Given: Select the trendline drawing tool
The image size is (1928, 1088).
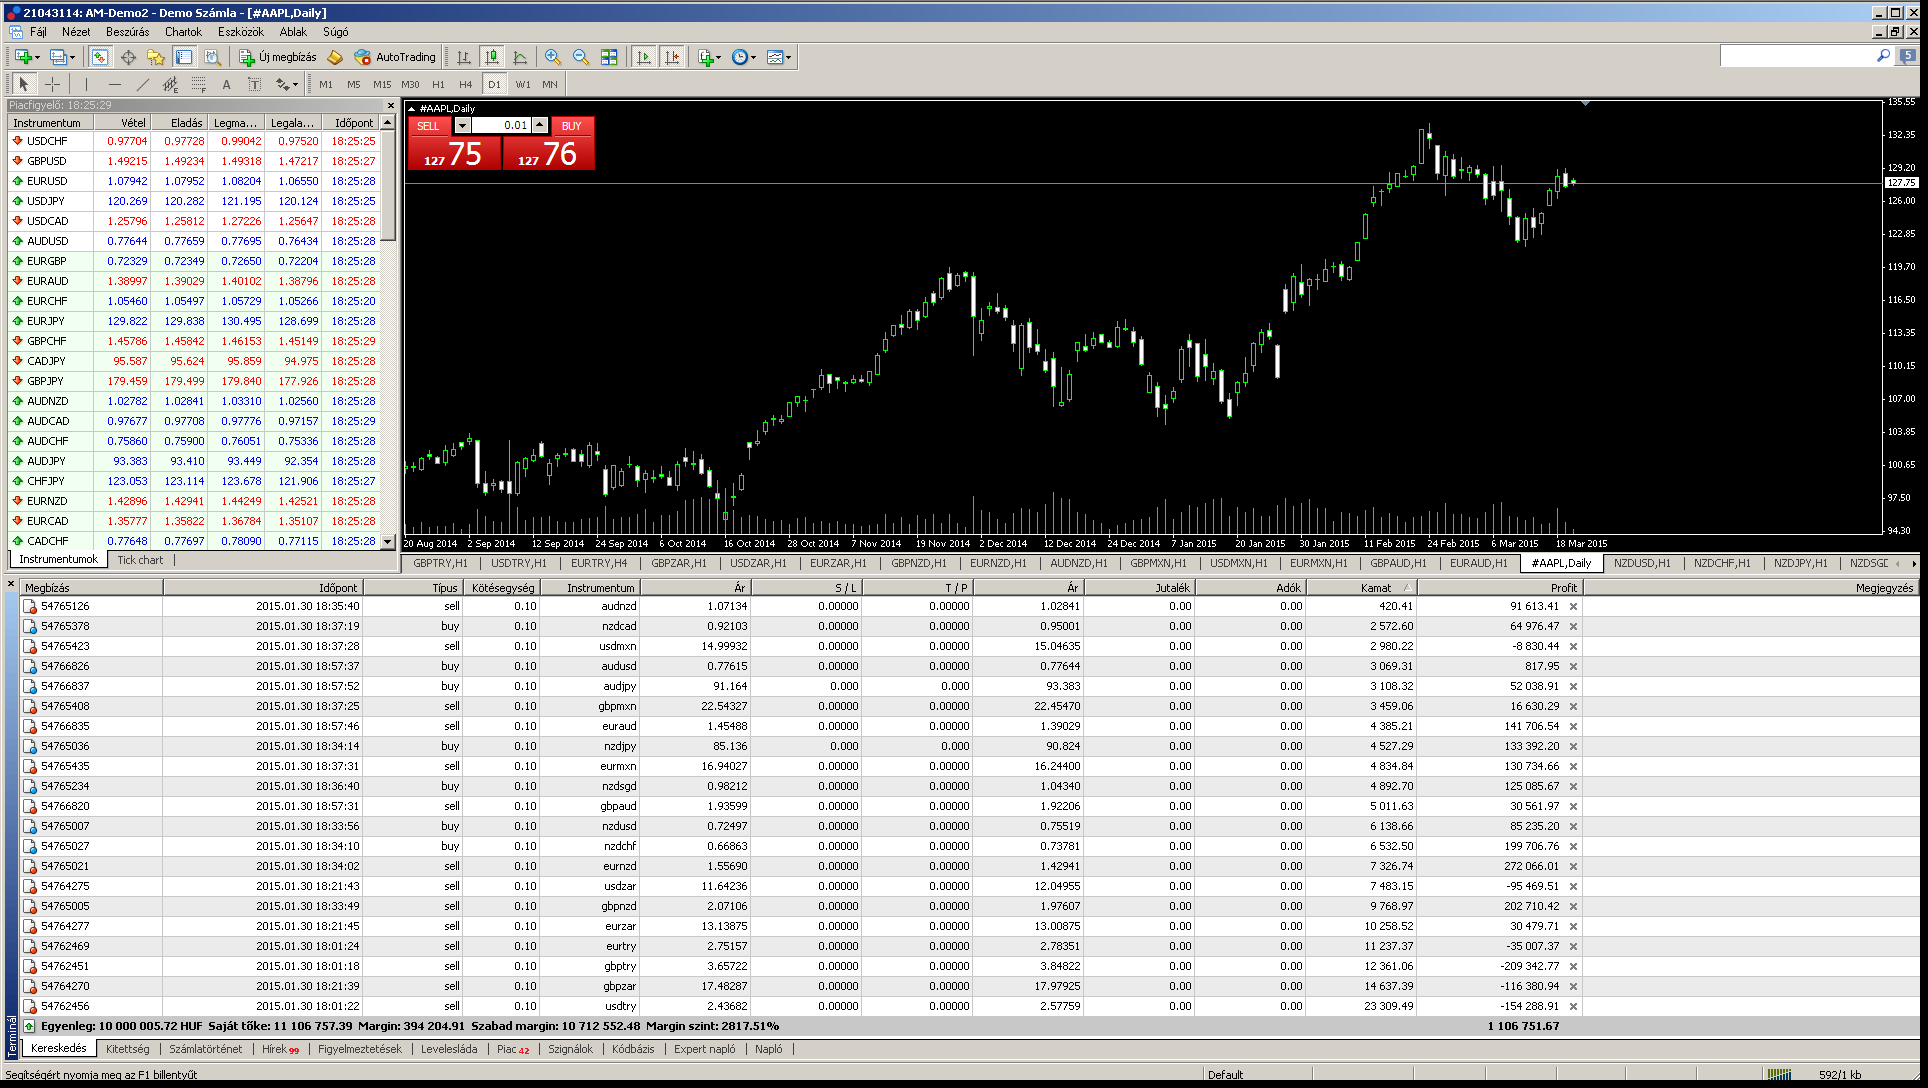Looking at the screenshot, I should pyautogui.click(x=142, y=84).
